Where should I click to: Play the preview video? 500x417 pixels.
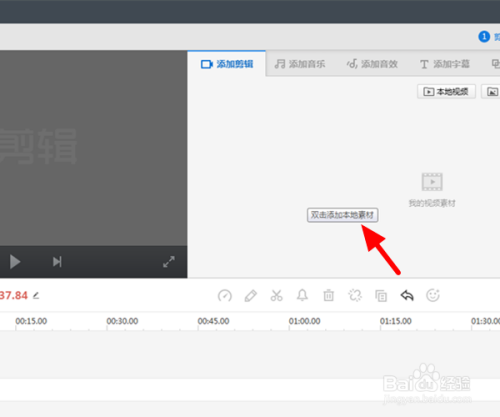(x=15, y=262)
